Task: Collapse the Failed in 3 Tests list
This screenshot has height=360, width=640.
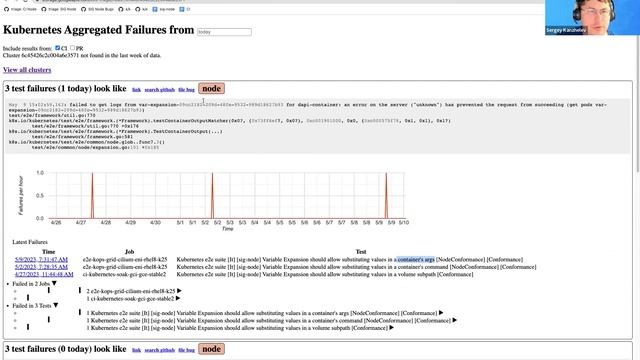Action: 56,305
